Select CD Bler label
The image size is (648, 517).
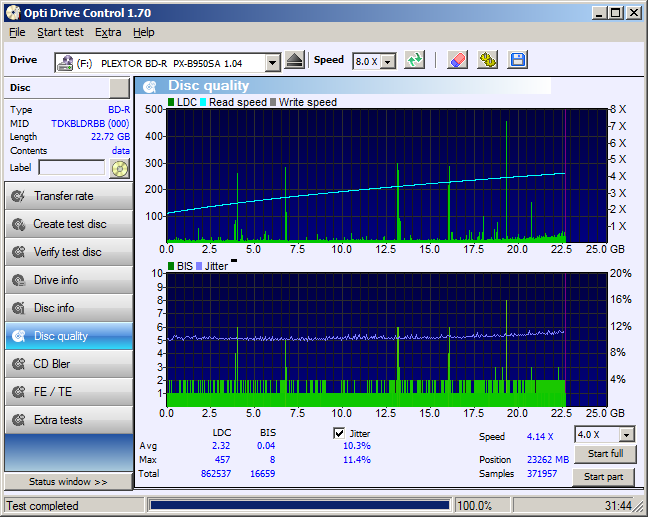52,364
